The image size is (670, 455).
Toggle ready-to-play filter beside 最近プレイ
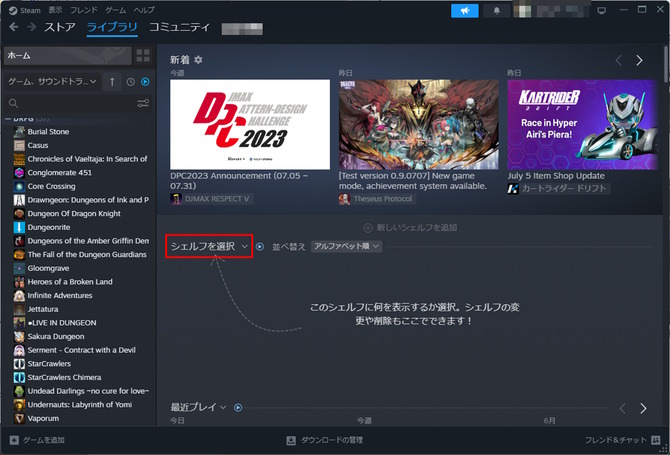pos(238,407)
